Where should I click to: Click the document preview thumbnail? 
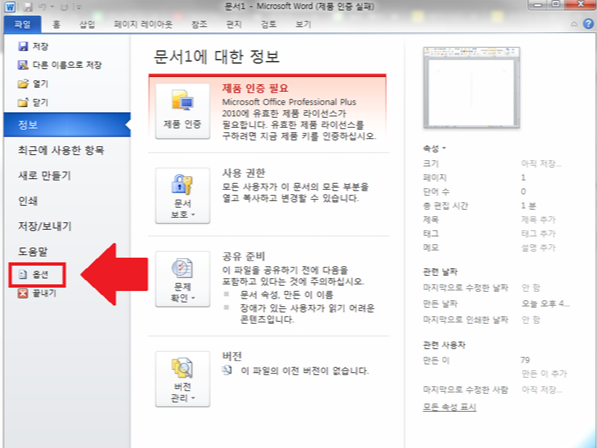point(471,88)
